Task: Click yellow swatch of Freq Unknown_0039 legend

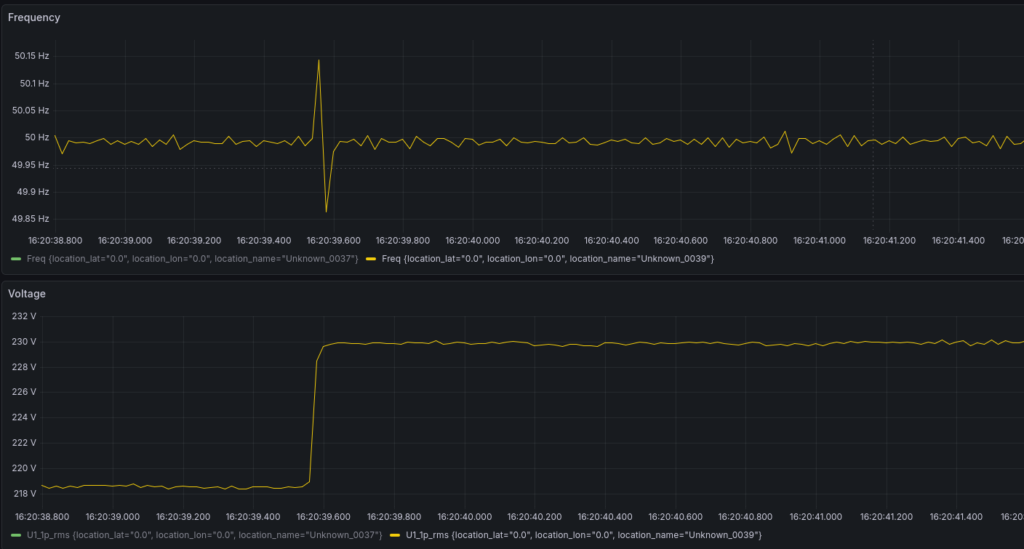Action: (371, 259)
